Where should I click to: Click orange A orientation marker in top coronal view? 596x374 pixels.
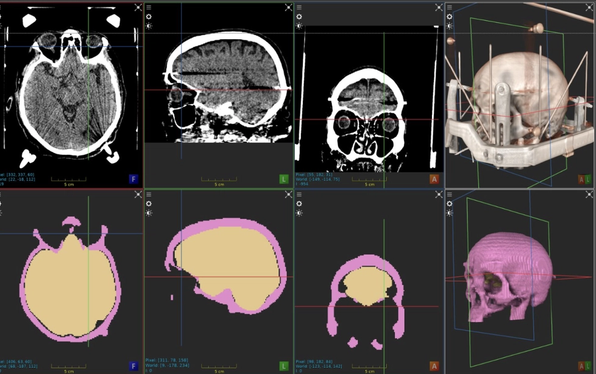point(434,179)
